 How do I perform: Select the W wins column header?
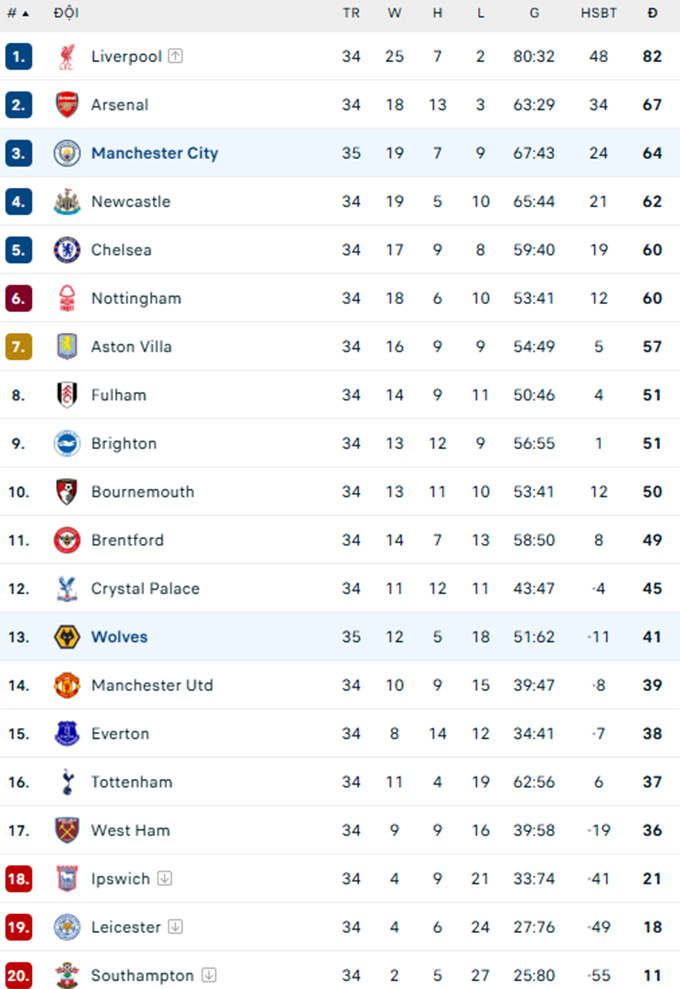[x=395, y=14]
